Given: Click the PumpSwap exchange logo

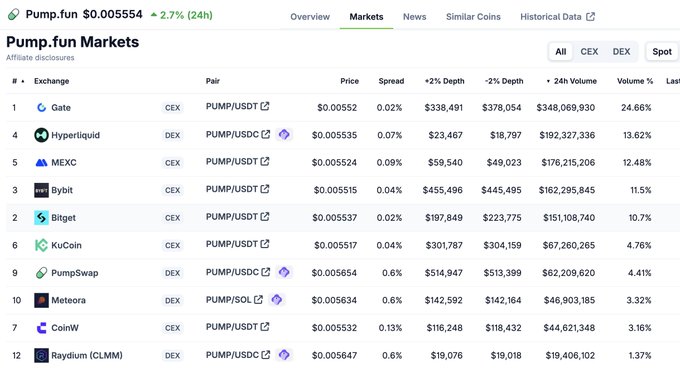Looking at the screenshot, I should (41, 273).
